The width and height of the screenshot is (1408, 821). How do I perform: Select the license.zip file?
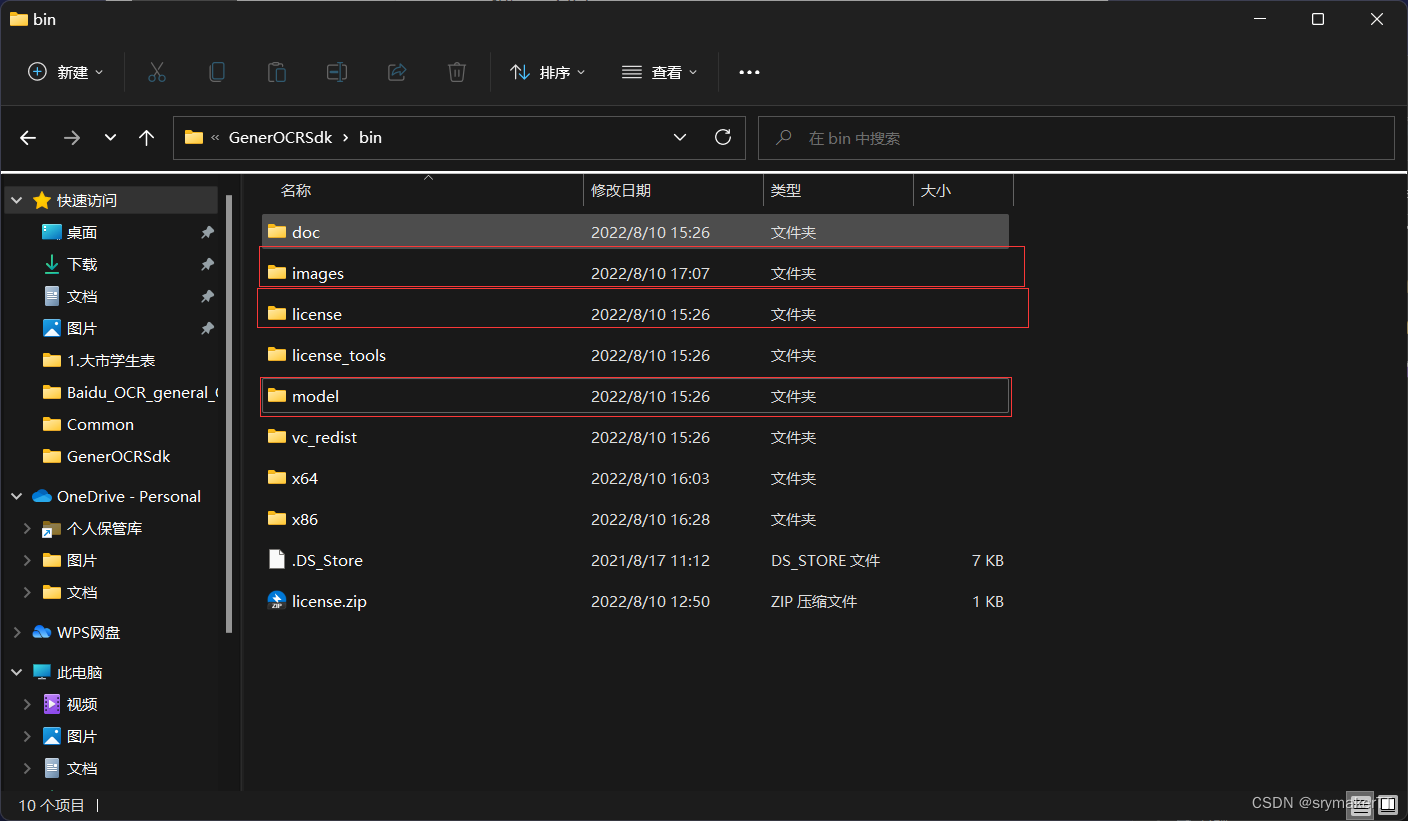[x=635, y=601]
